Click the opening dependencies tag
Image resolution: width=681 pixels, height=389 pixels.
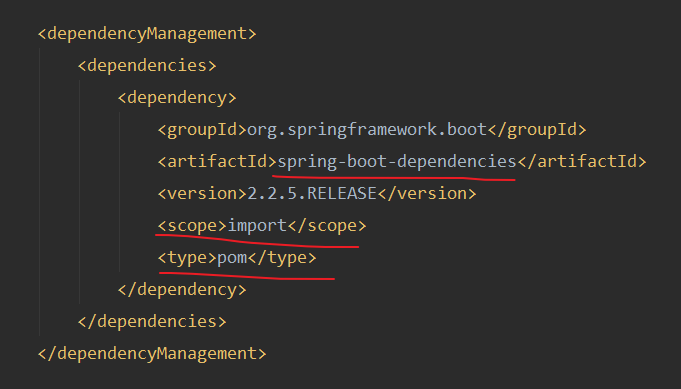tap(147, 66)
